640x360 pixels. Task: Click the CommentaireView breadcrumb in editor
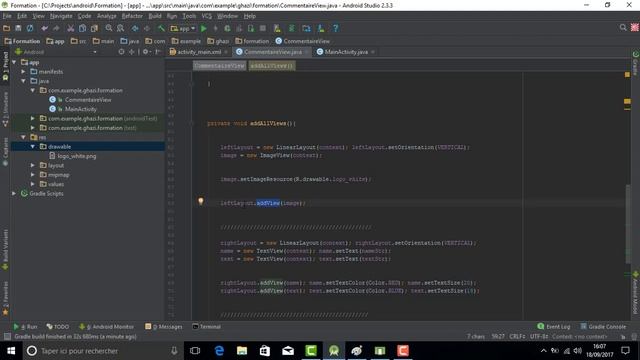point(219,66)
